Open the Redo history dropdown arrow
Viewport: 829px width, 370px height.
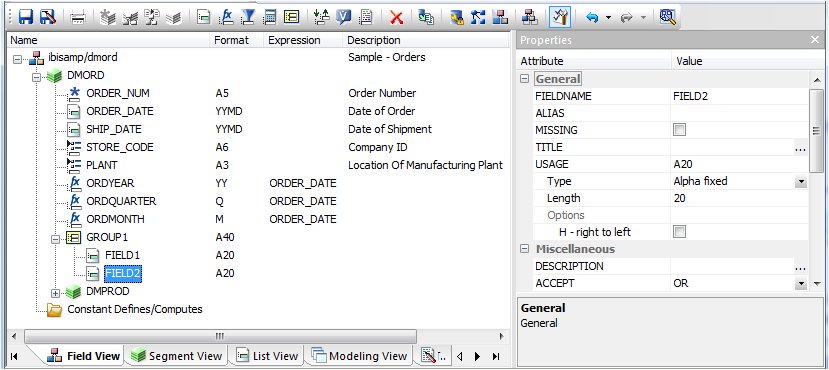point(643,18)
